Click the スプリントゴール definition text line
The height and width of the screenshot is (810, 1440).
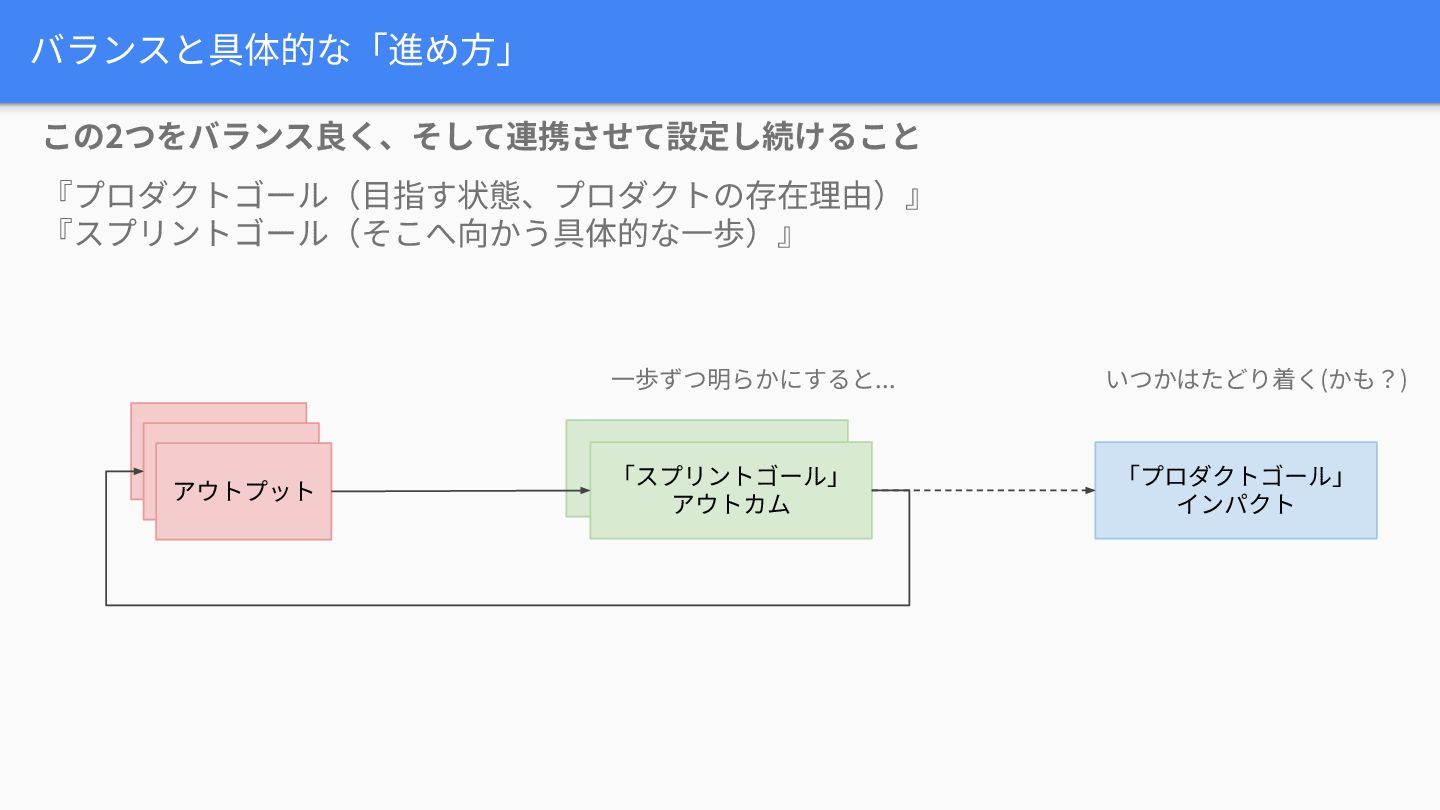[x=424, y=234]
